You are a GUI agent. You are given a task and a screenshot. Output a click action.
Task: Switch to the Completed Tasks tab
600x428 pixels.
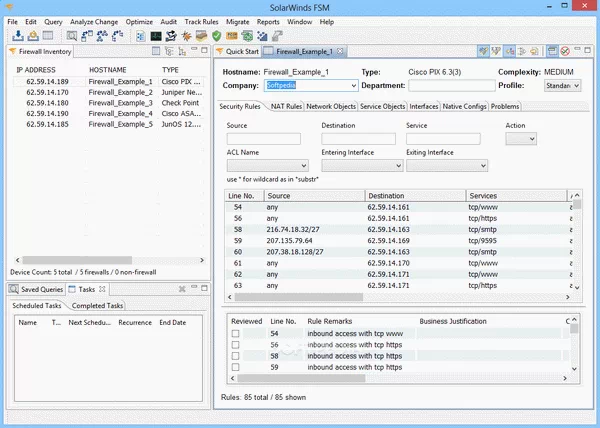pos(97,306)
